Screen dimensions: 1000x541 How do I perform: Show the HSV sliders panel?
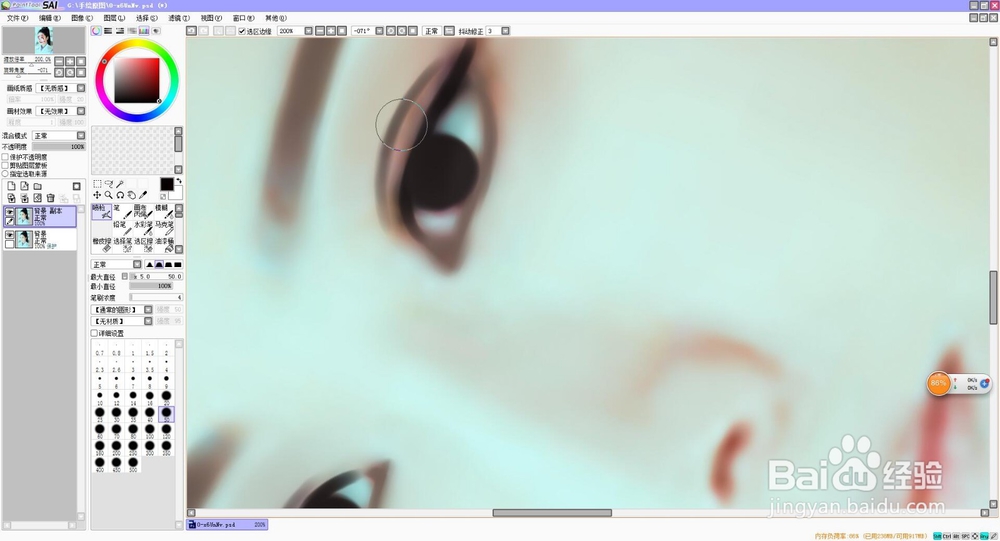(120, 31)
